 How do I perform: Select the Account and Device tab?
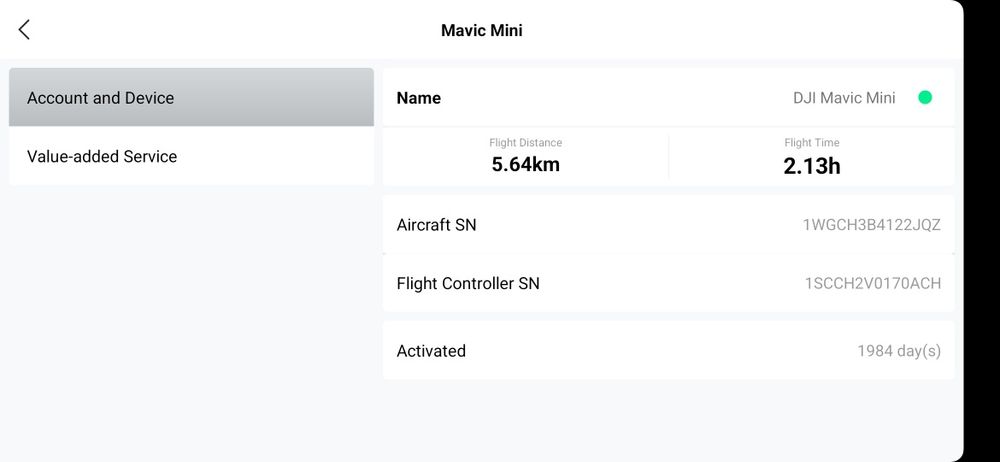190,98
